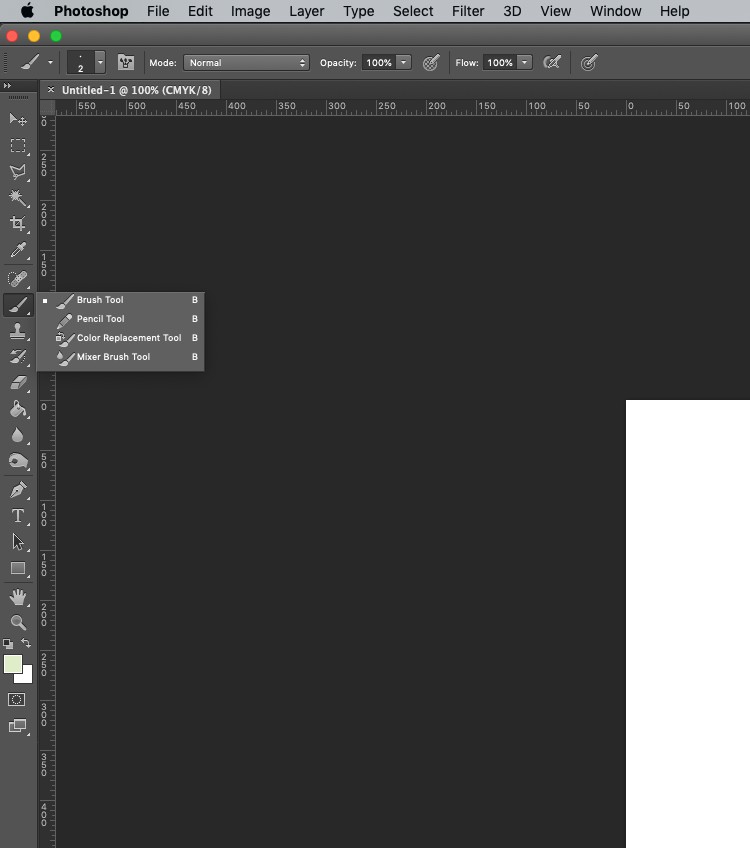Select the Pen tool
Image resolution: width=750 pixels, height=848 pixels.
click(18, 490)
